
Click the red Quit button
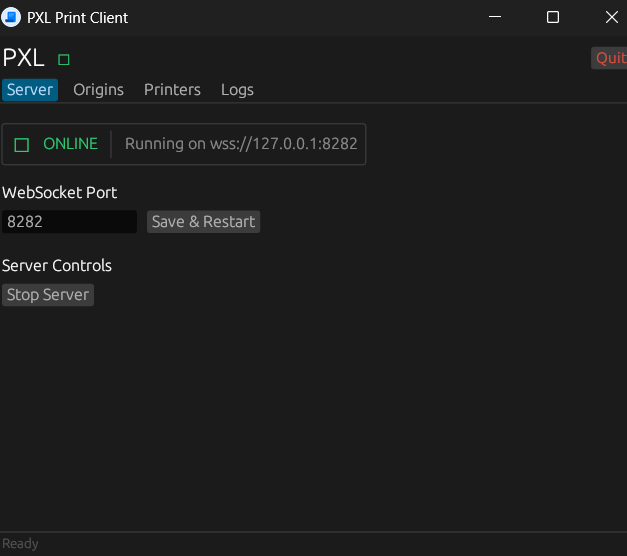pyautogui.click(x=609, y=58)
